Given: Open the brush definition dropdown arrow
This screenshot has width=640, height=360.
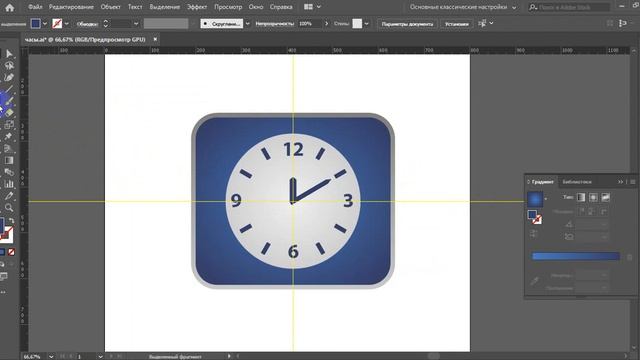Looking at the screenshot, I should click(247, 24).
